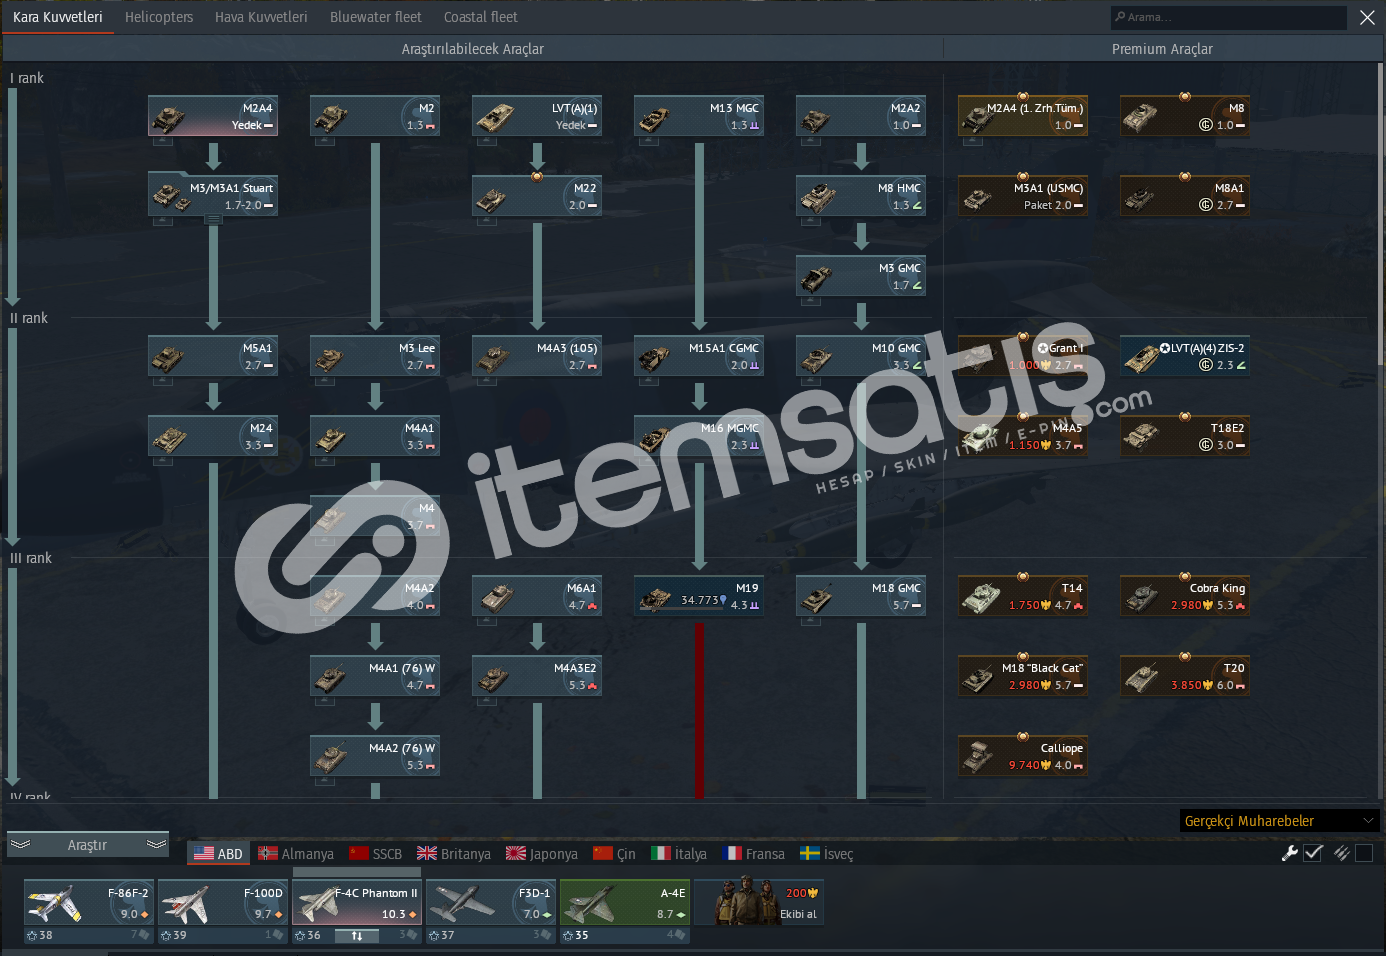
Task: Select the M3 GMC vehicle card
Action: 861,276
